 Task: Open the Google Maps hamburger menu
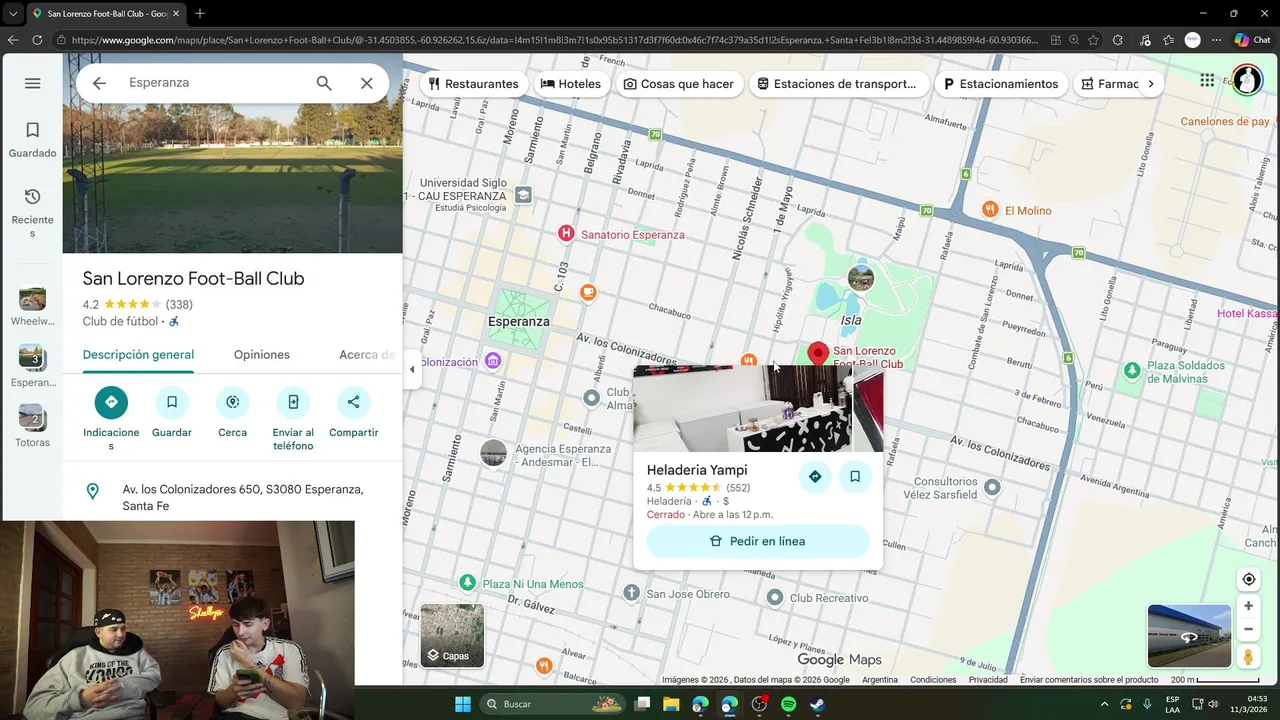click(32, 83)
